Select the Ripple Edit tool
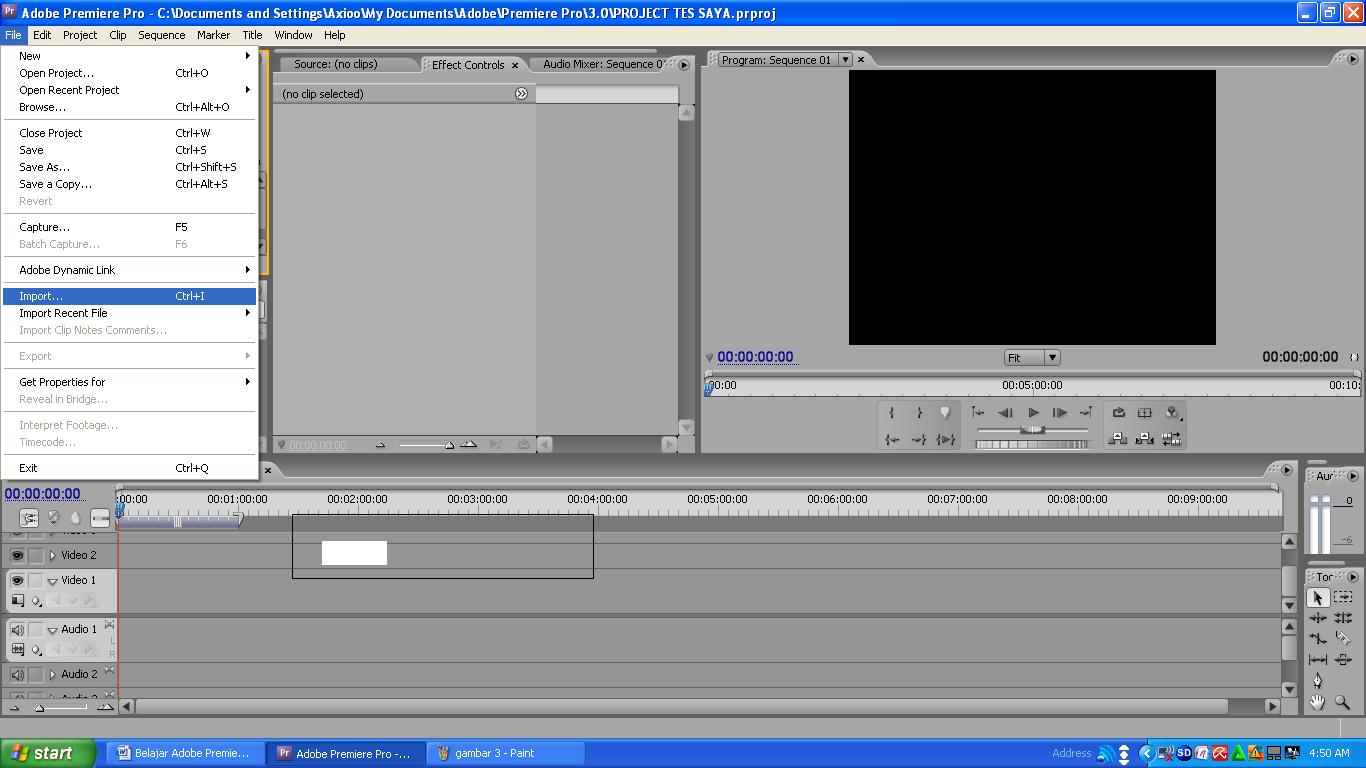The height and width of the screenshot is (768, 1366). coord(1318,618)
